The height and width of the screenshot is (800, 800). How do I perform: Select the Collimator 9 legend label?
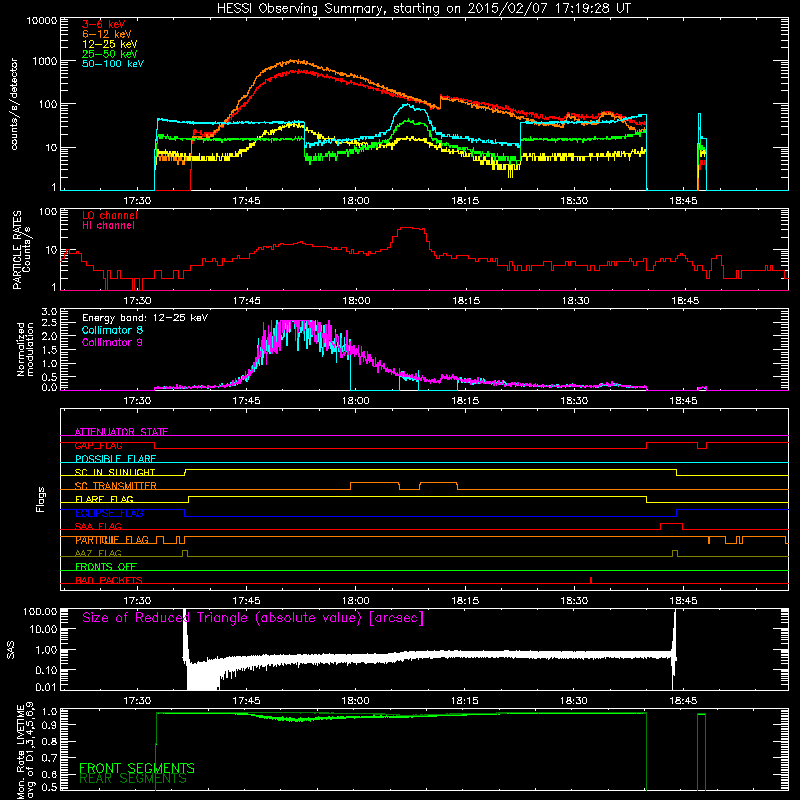click(x=112, y=342)
